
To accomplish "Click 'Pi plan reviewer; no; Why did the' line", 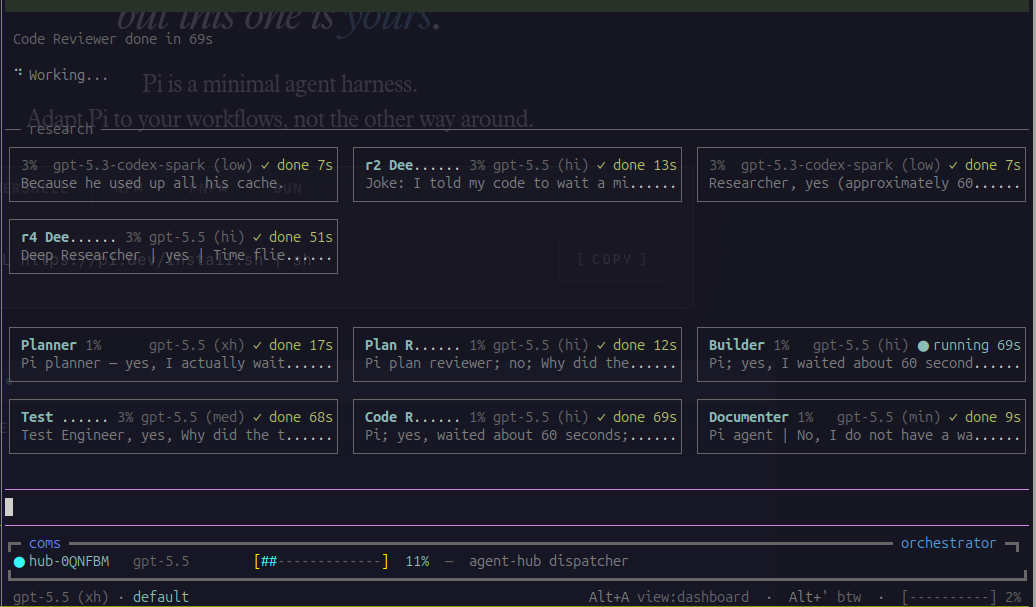I will click(x=521, y=363).
